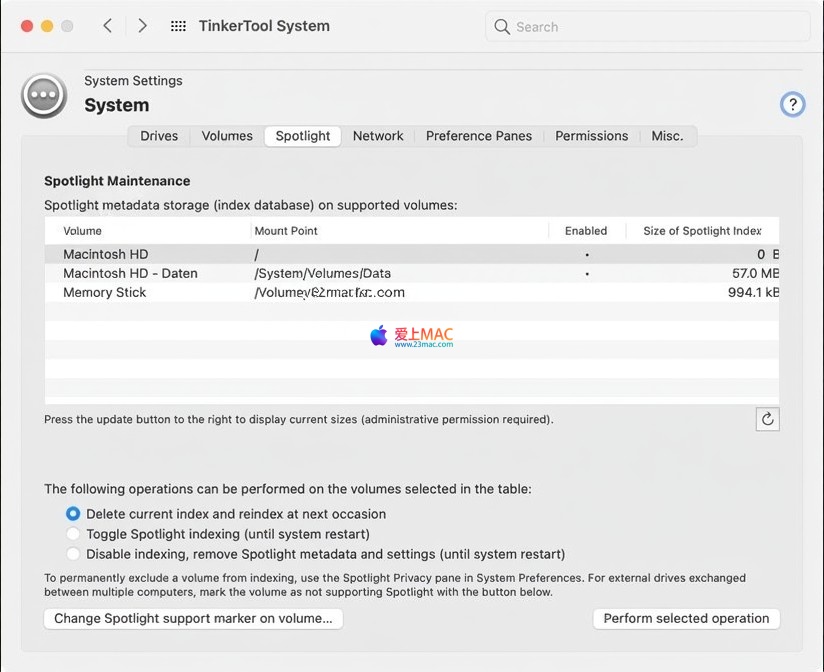Image resolution: width=824 pixels, height=672 pixels.
Task: Click the search magnifying glass icon
Action: pos(502,27)
